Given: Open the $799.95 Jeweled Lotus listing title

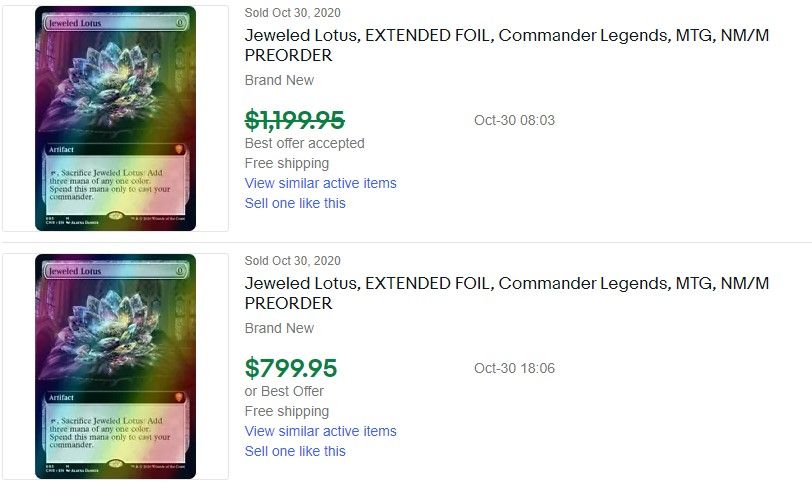Looking at the screenshot, I should 506,293.
